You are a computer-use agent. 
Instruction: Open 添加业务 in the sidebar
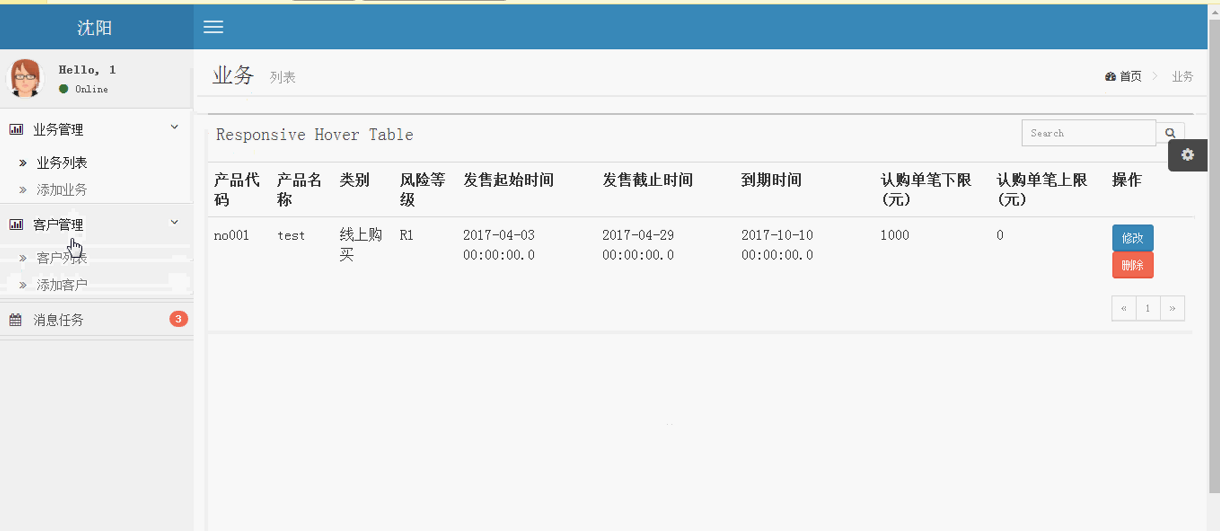click(x=62, y=190)
